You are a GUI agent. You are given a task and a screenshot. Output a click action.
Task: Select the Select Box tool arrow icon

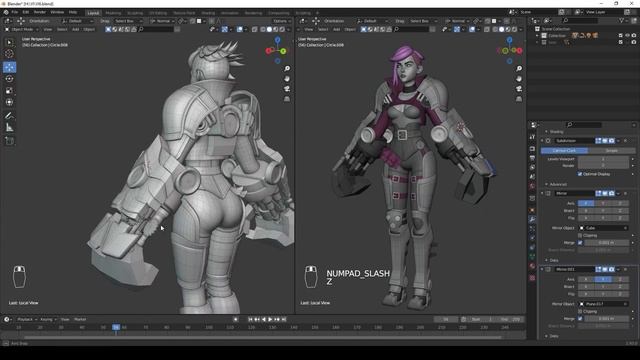click(x=9, y=42)
